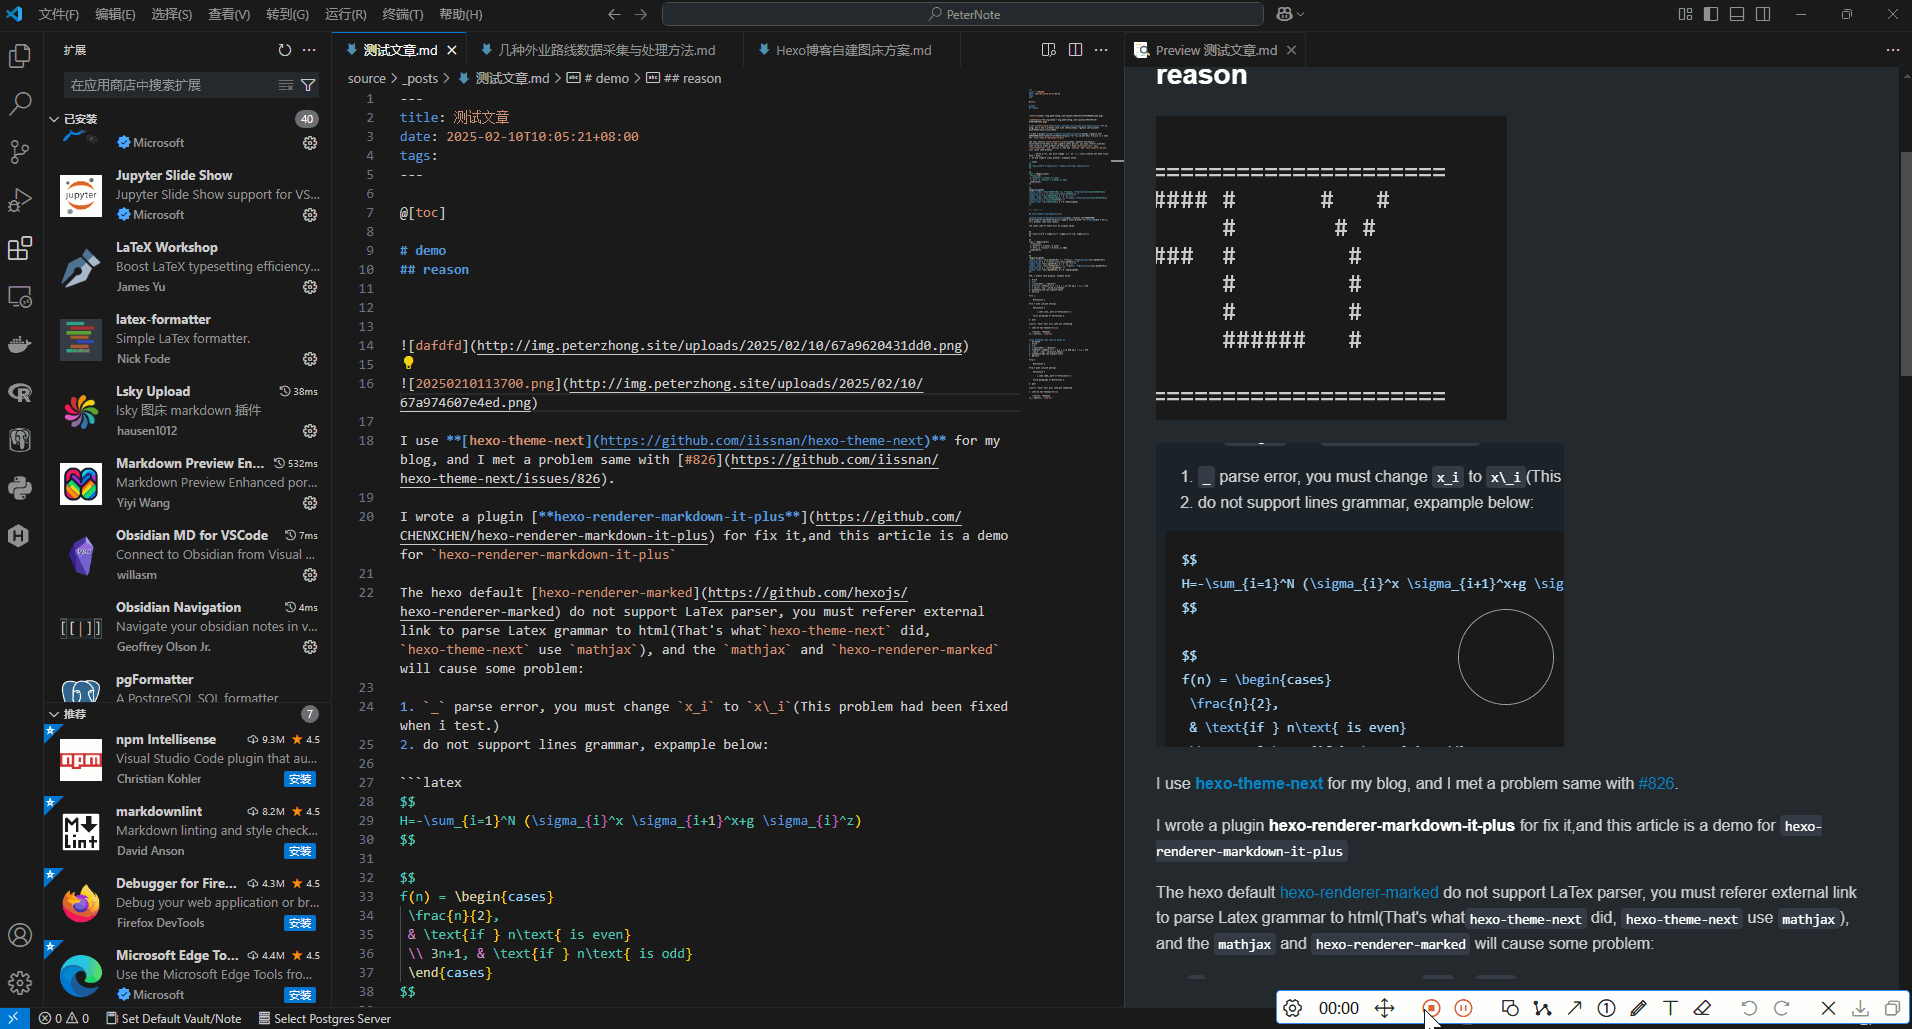Open preview to the side icon

(1049, 50)
